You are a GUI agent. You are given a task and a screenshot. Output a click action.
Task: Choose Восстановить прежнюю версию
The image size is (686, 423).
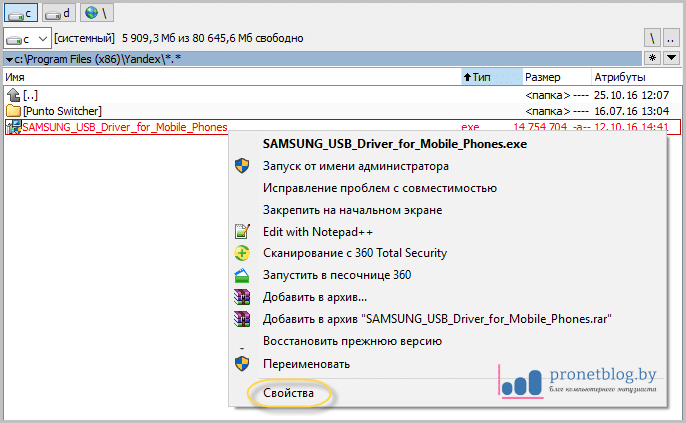pyautogui.click(x=352, y=341)
